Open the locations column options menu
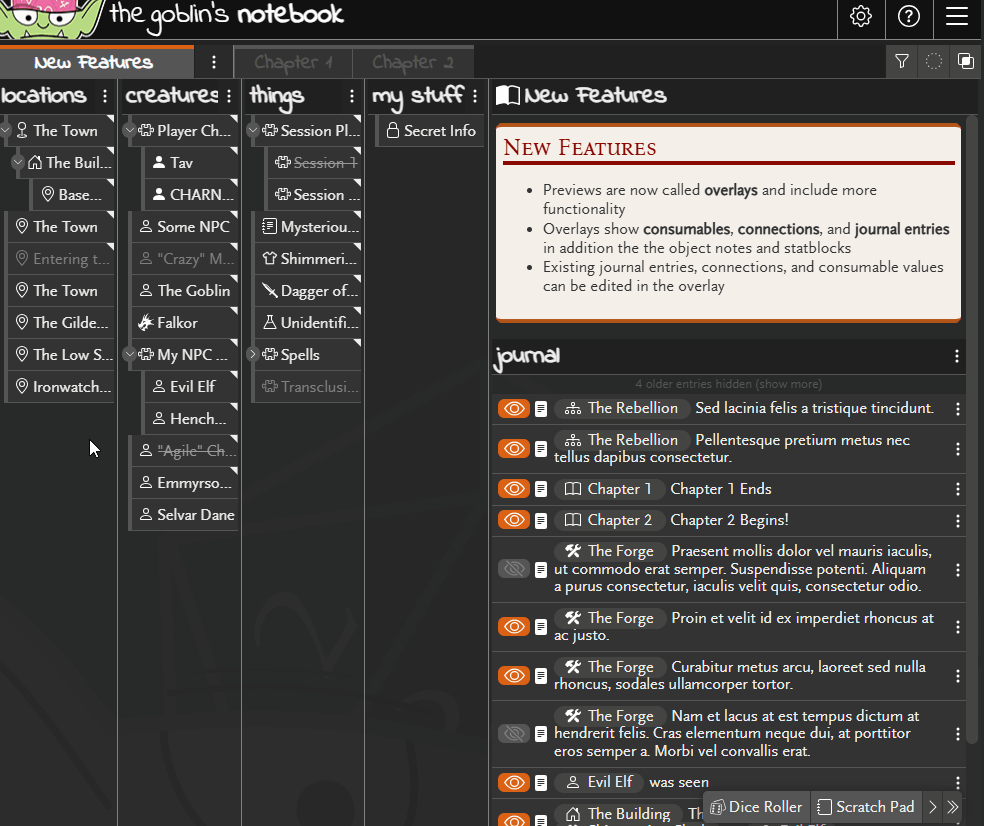Viewport: 984px width, 826px height. coord(105,96)
